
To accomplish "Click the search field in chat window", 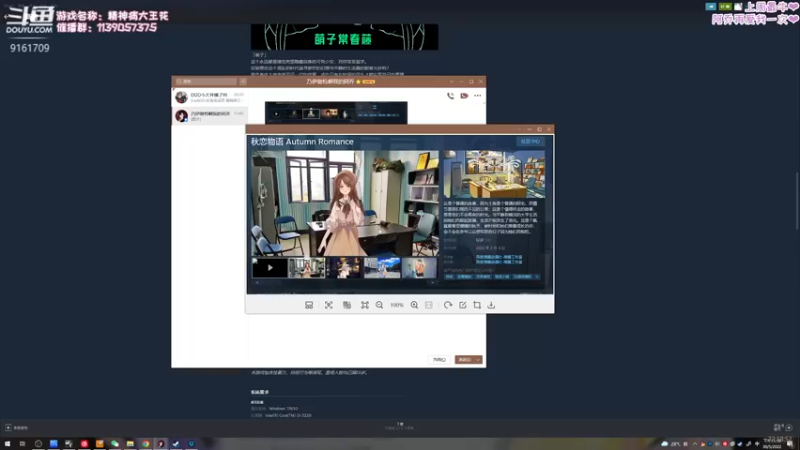I will (x=207, y=82).
